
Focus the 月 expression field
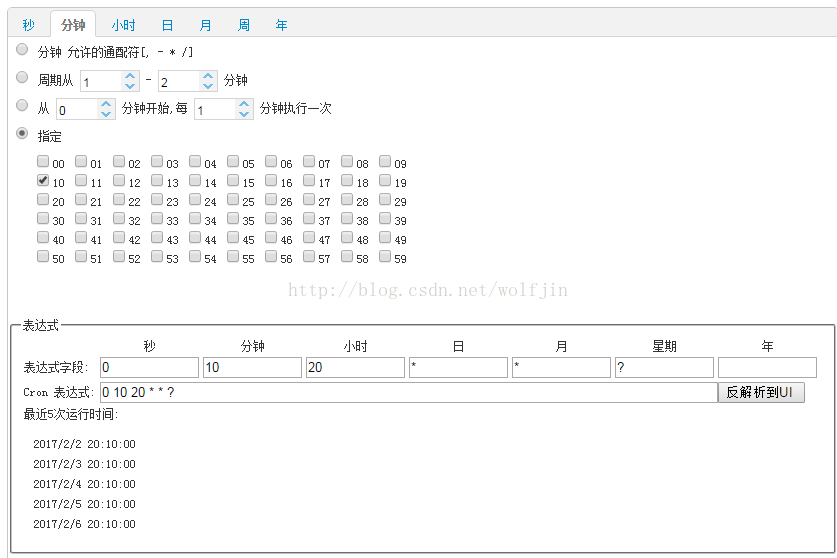[x=561, y=367]
